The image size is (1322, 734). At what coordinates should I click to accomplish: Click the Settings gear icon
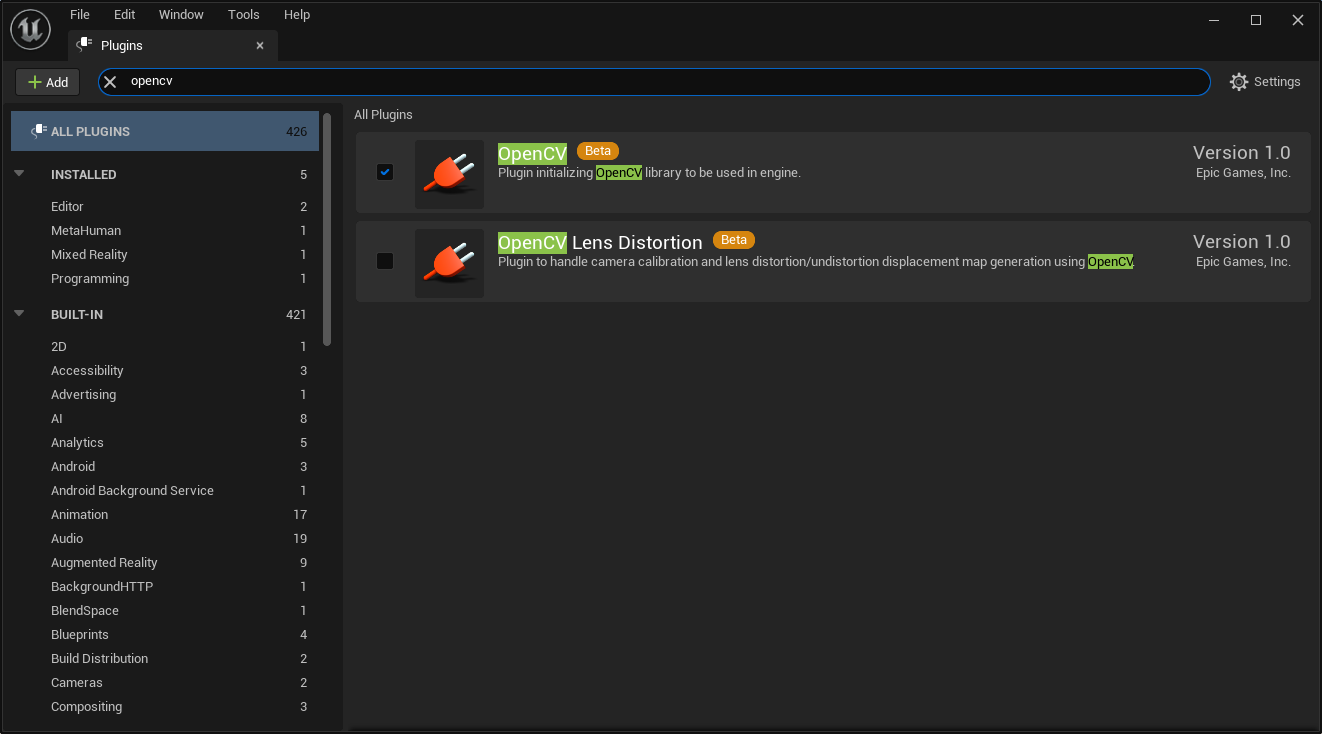point(1239,82)
